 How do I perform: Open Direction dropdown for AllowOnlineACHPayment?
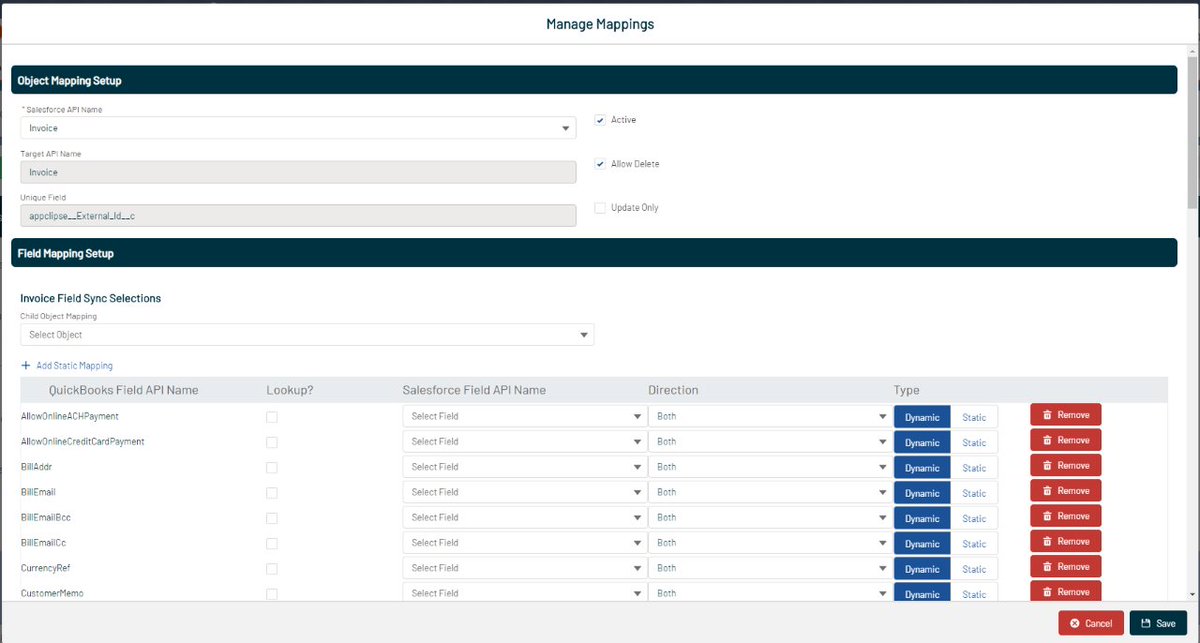tap(770, 416)
